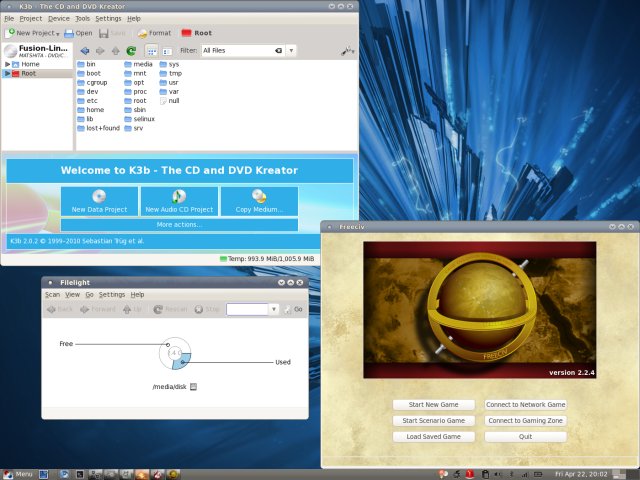This screenshot has height=480, width=640.
Task: Open the Project menu in K3b
Action: 31,18
